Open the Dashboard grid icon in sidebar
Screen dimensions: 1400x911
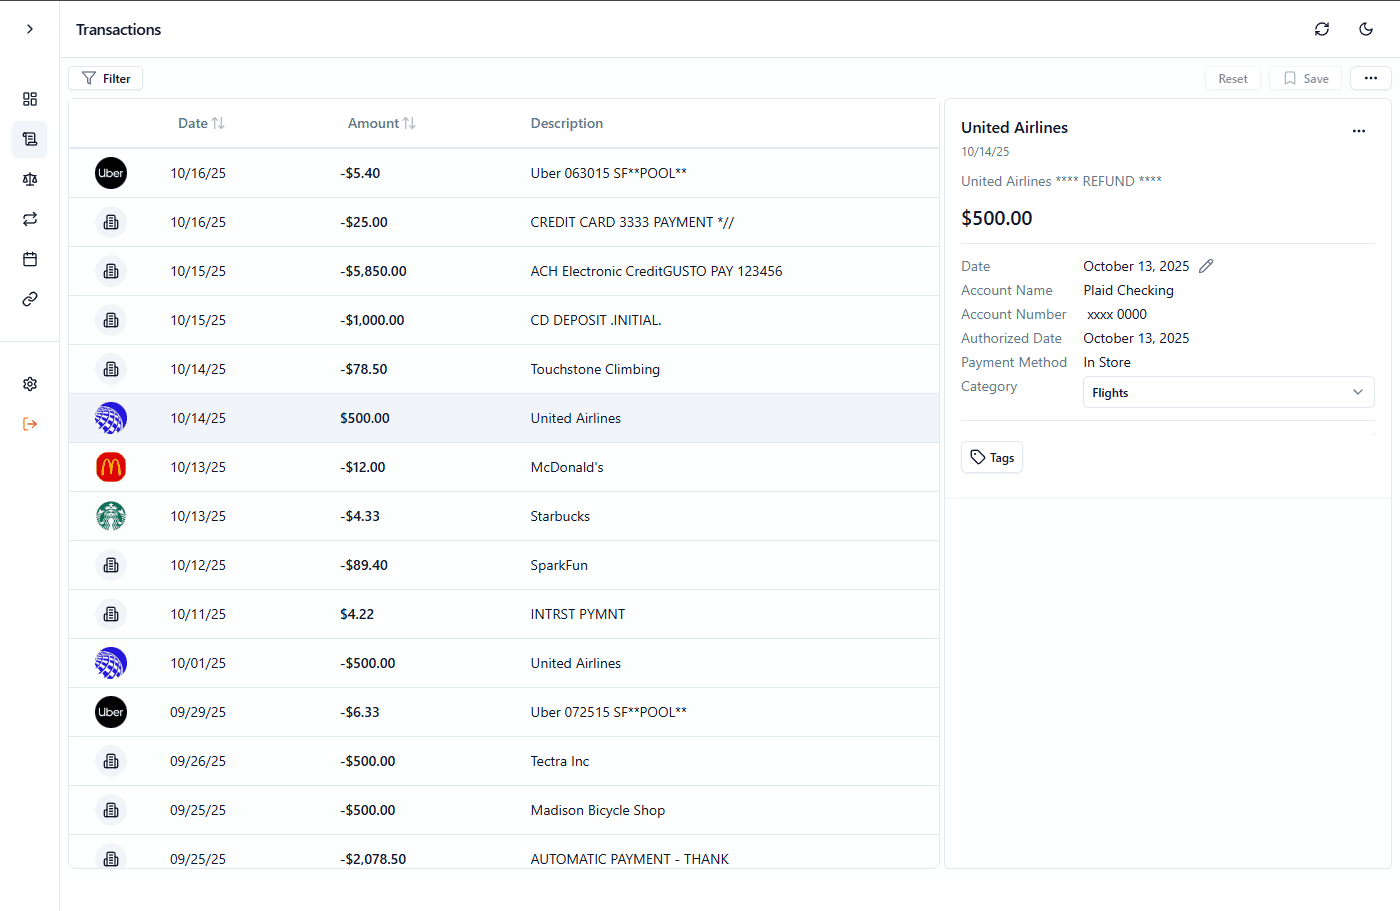tap(30, 99)
